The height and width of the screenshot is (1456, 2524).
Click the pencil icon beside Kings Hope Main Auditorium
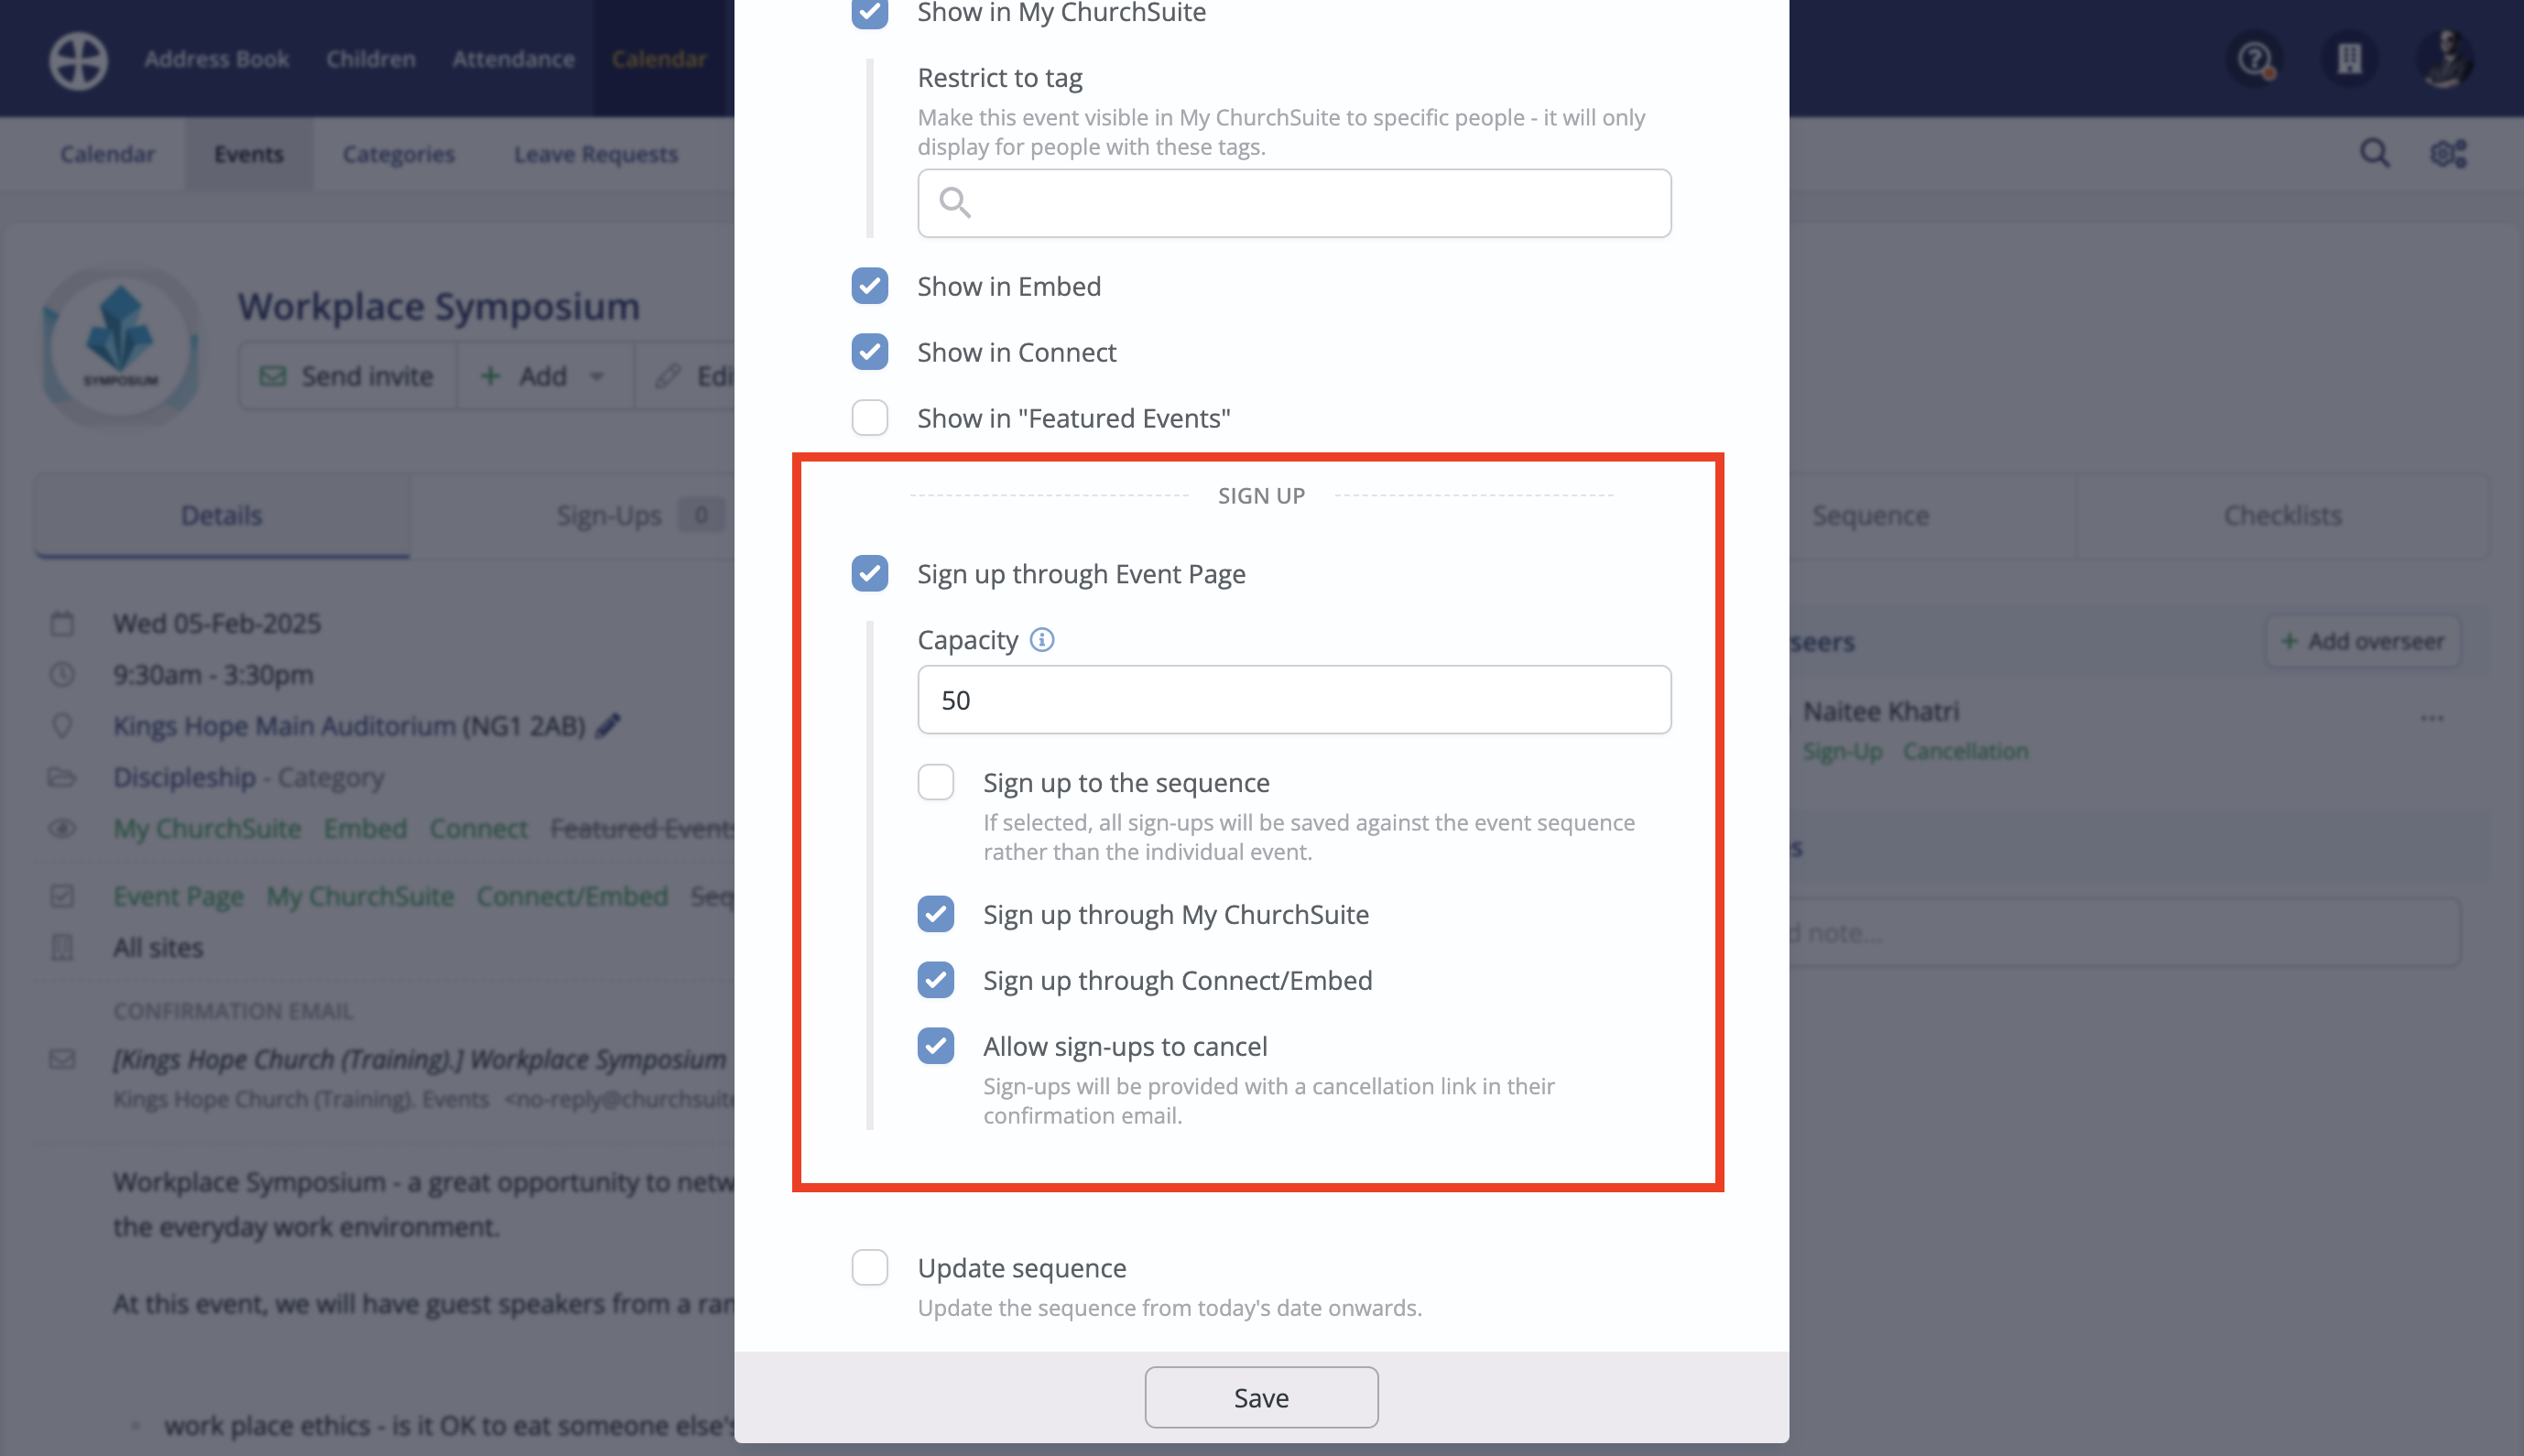point(608,725)
